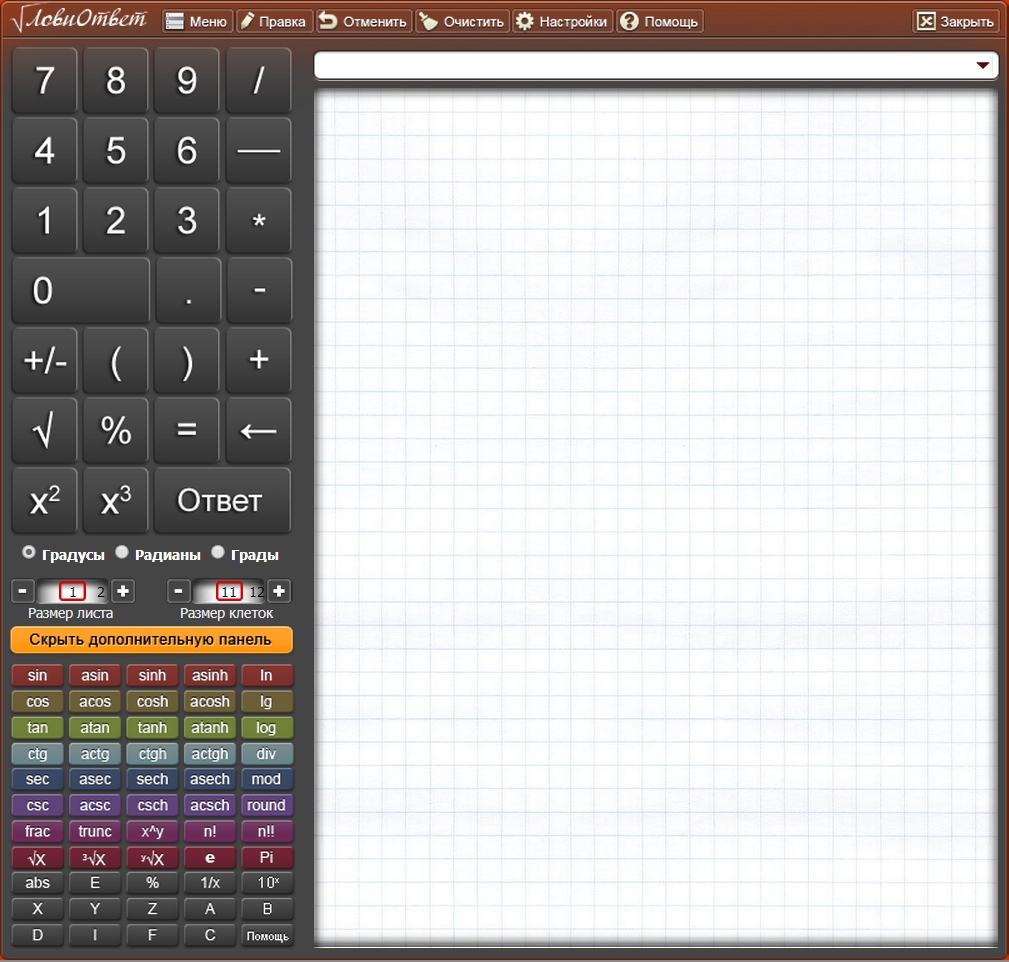Click the cube root function button
Viewport: 1009px width, 962px height.
[95, 858]
